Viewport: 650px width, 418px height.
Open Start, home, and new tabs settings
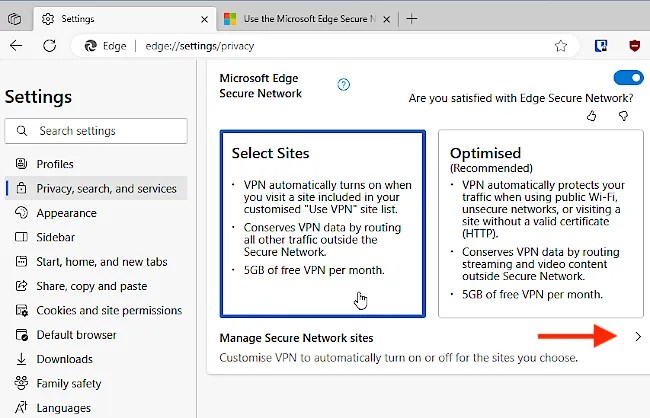point(96,262)
